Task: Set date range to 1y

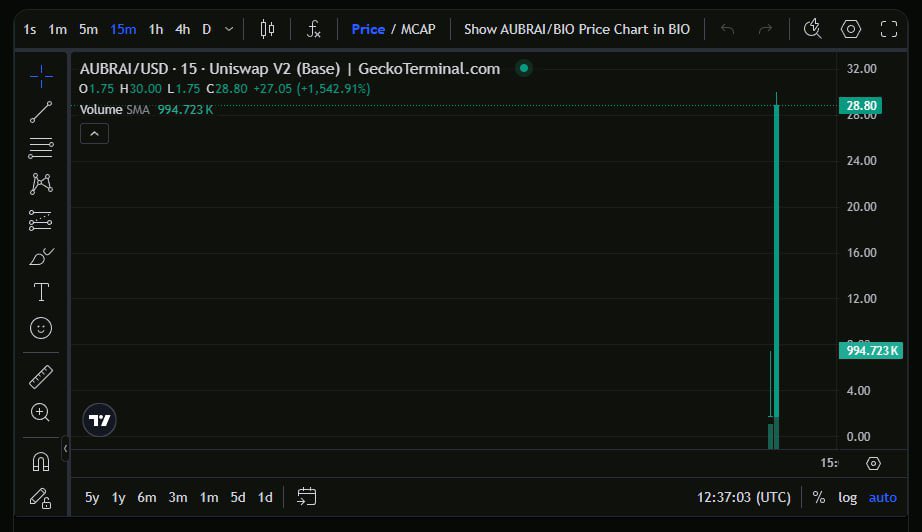Action: pos(119,497)
